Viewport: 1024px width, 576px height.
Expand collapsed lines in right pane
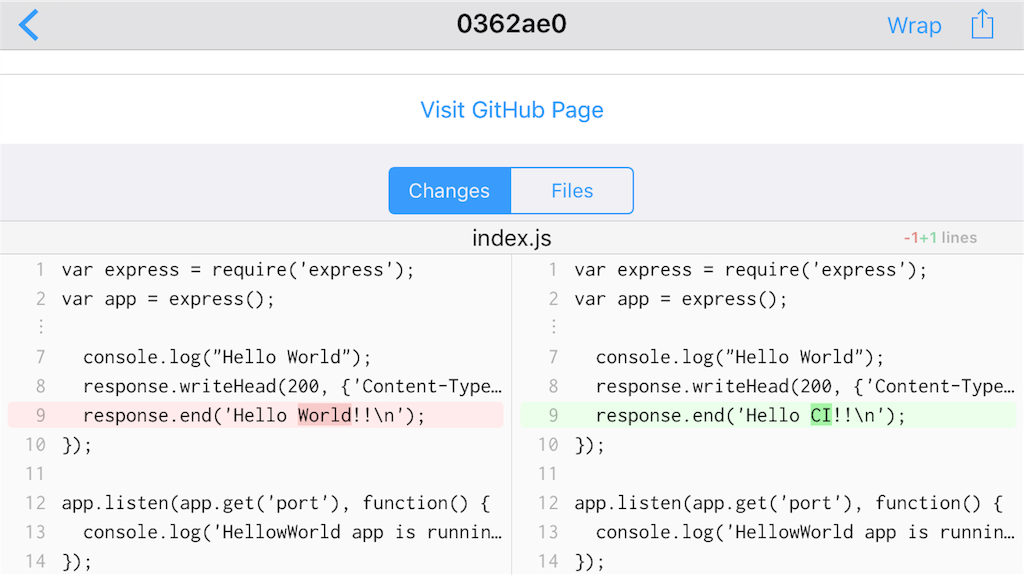pos(554,326)
